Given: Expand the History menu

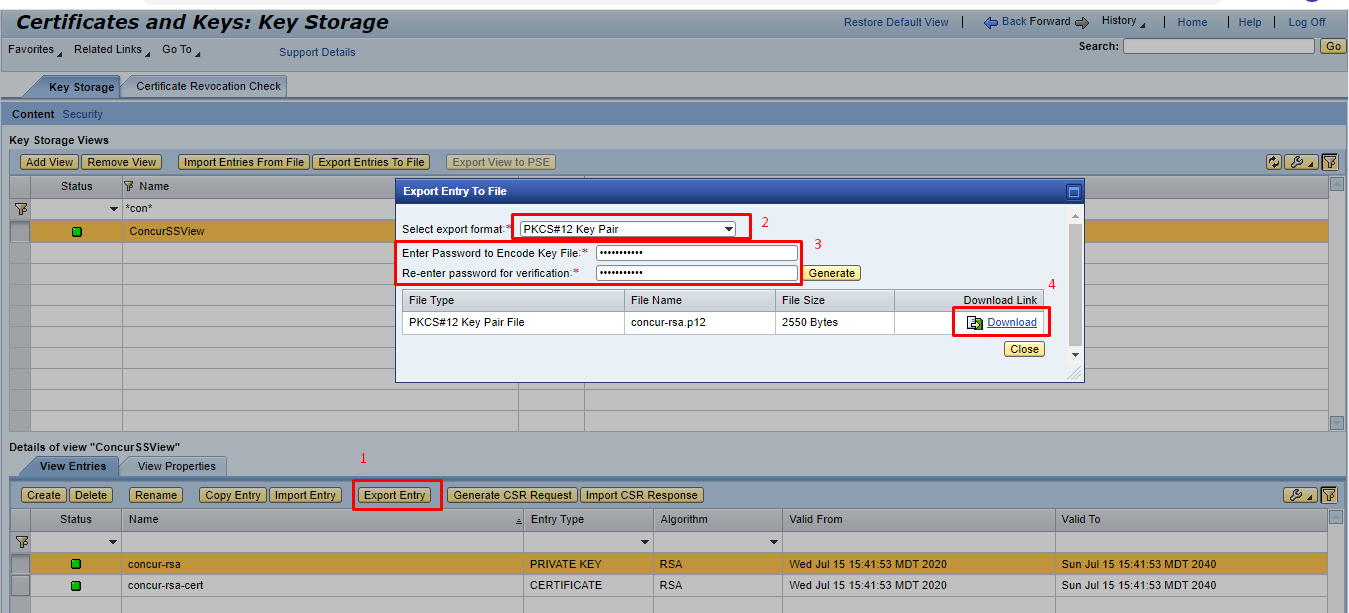Looking at the screenshot, I should [x=1123, y=21].
